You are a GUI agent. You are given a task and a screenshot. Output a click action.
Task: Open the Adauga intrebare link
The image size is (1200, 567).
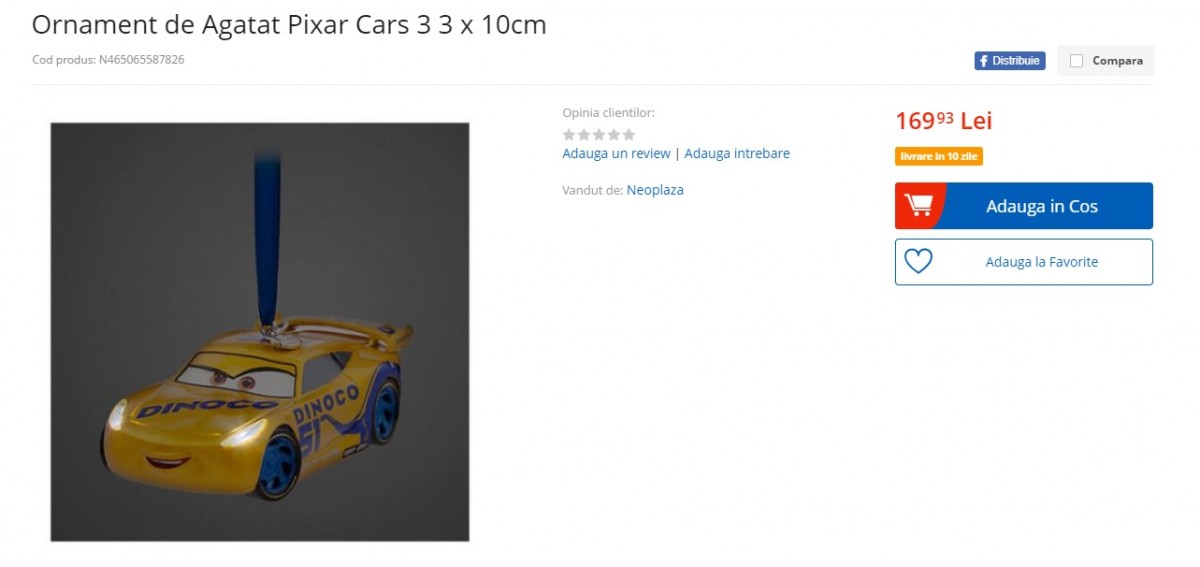click(737, 153)
